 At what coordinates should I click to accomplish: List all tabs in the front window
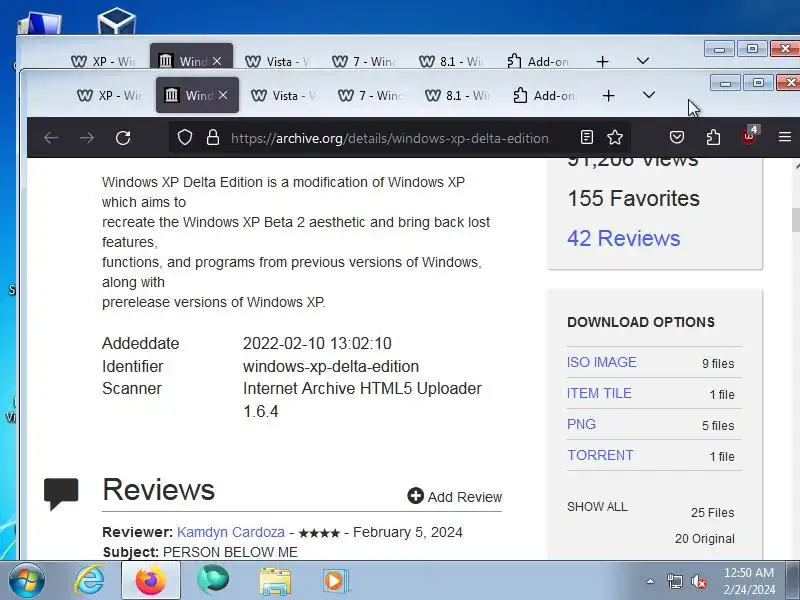(x=648, y=95)
